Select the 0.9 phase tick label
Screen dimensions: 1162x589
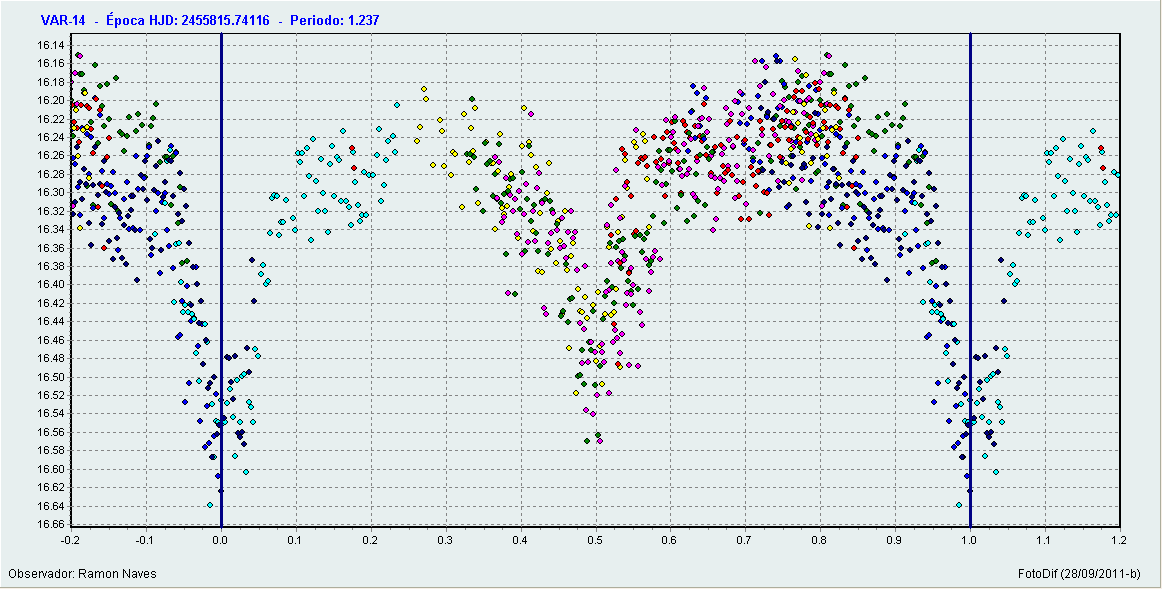point(895,541)
